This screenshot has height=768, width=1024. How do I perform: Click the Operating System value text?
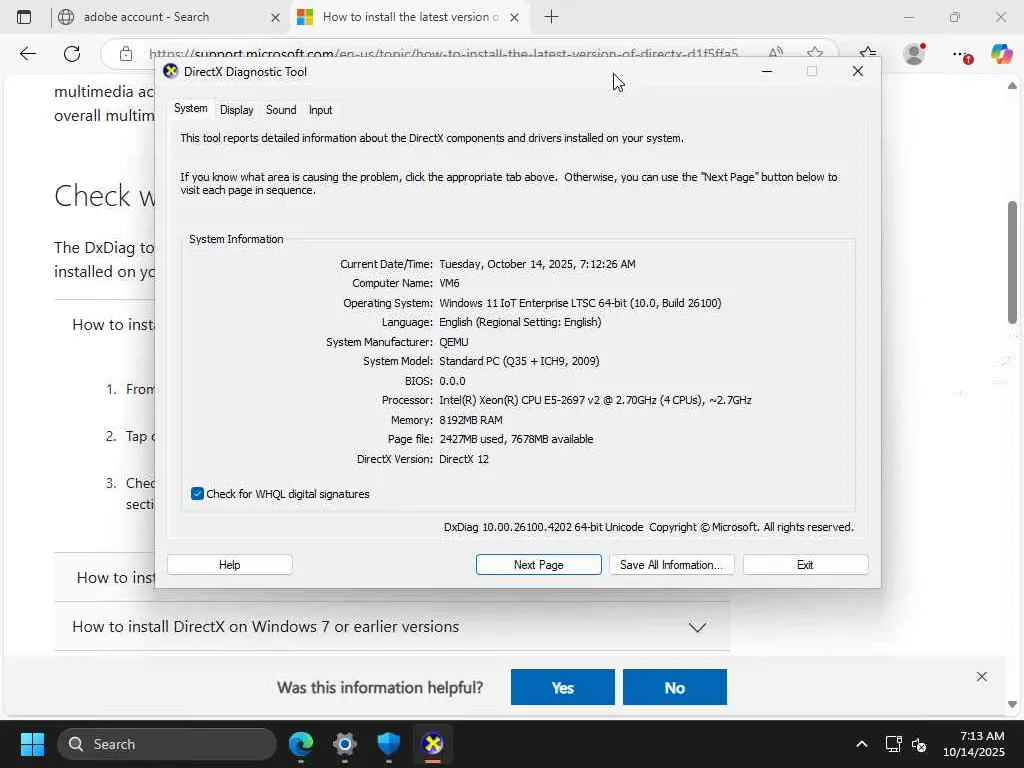pyautogui.click(x=580, y=303)
